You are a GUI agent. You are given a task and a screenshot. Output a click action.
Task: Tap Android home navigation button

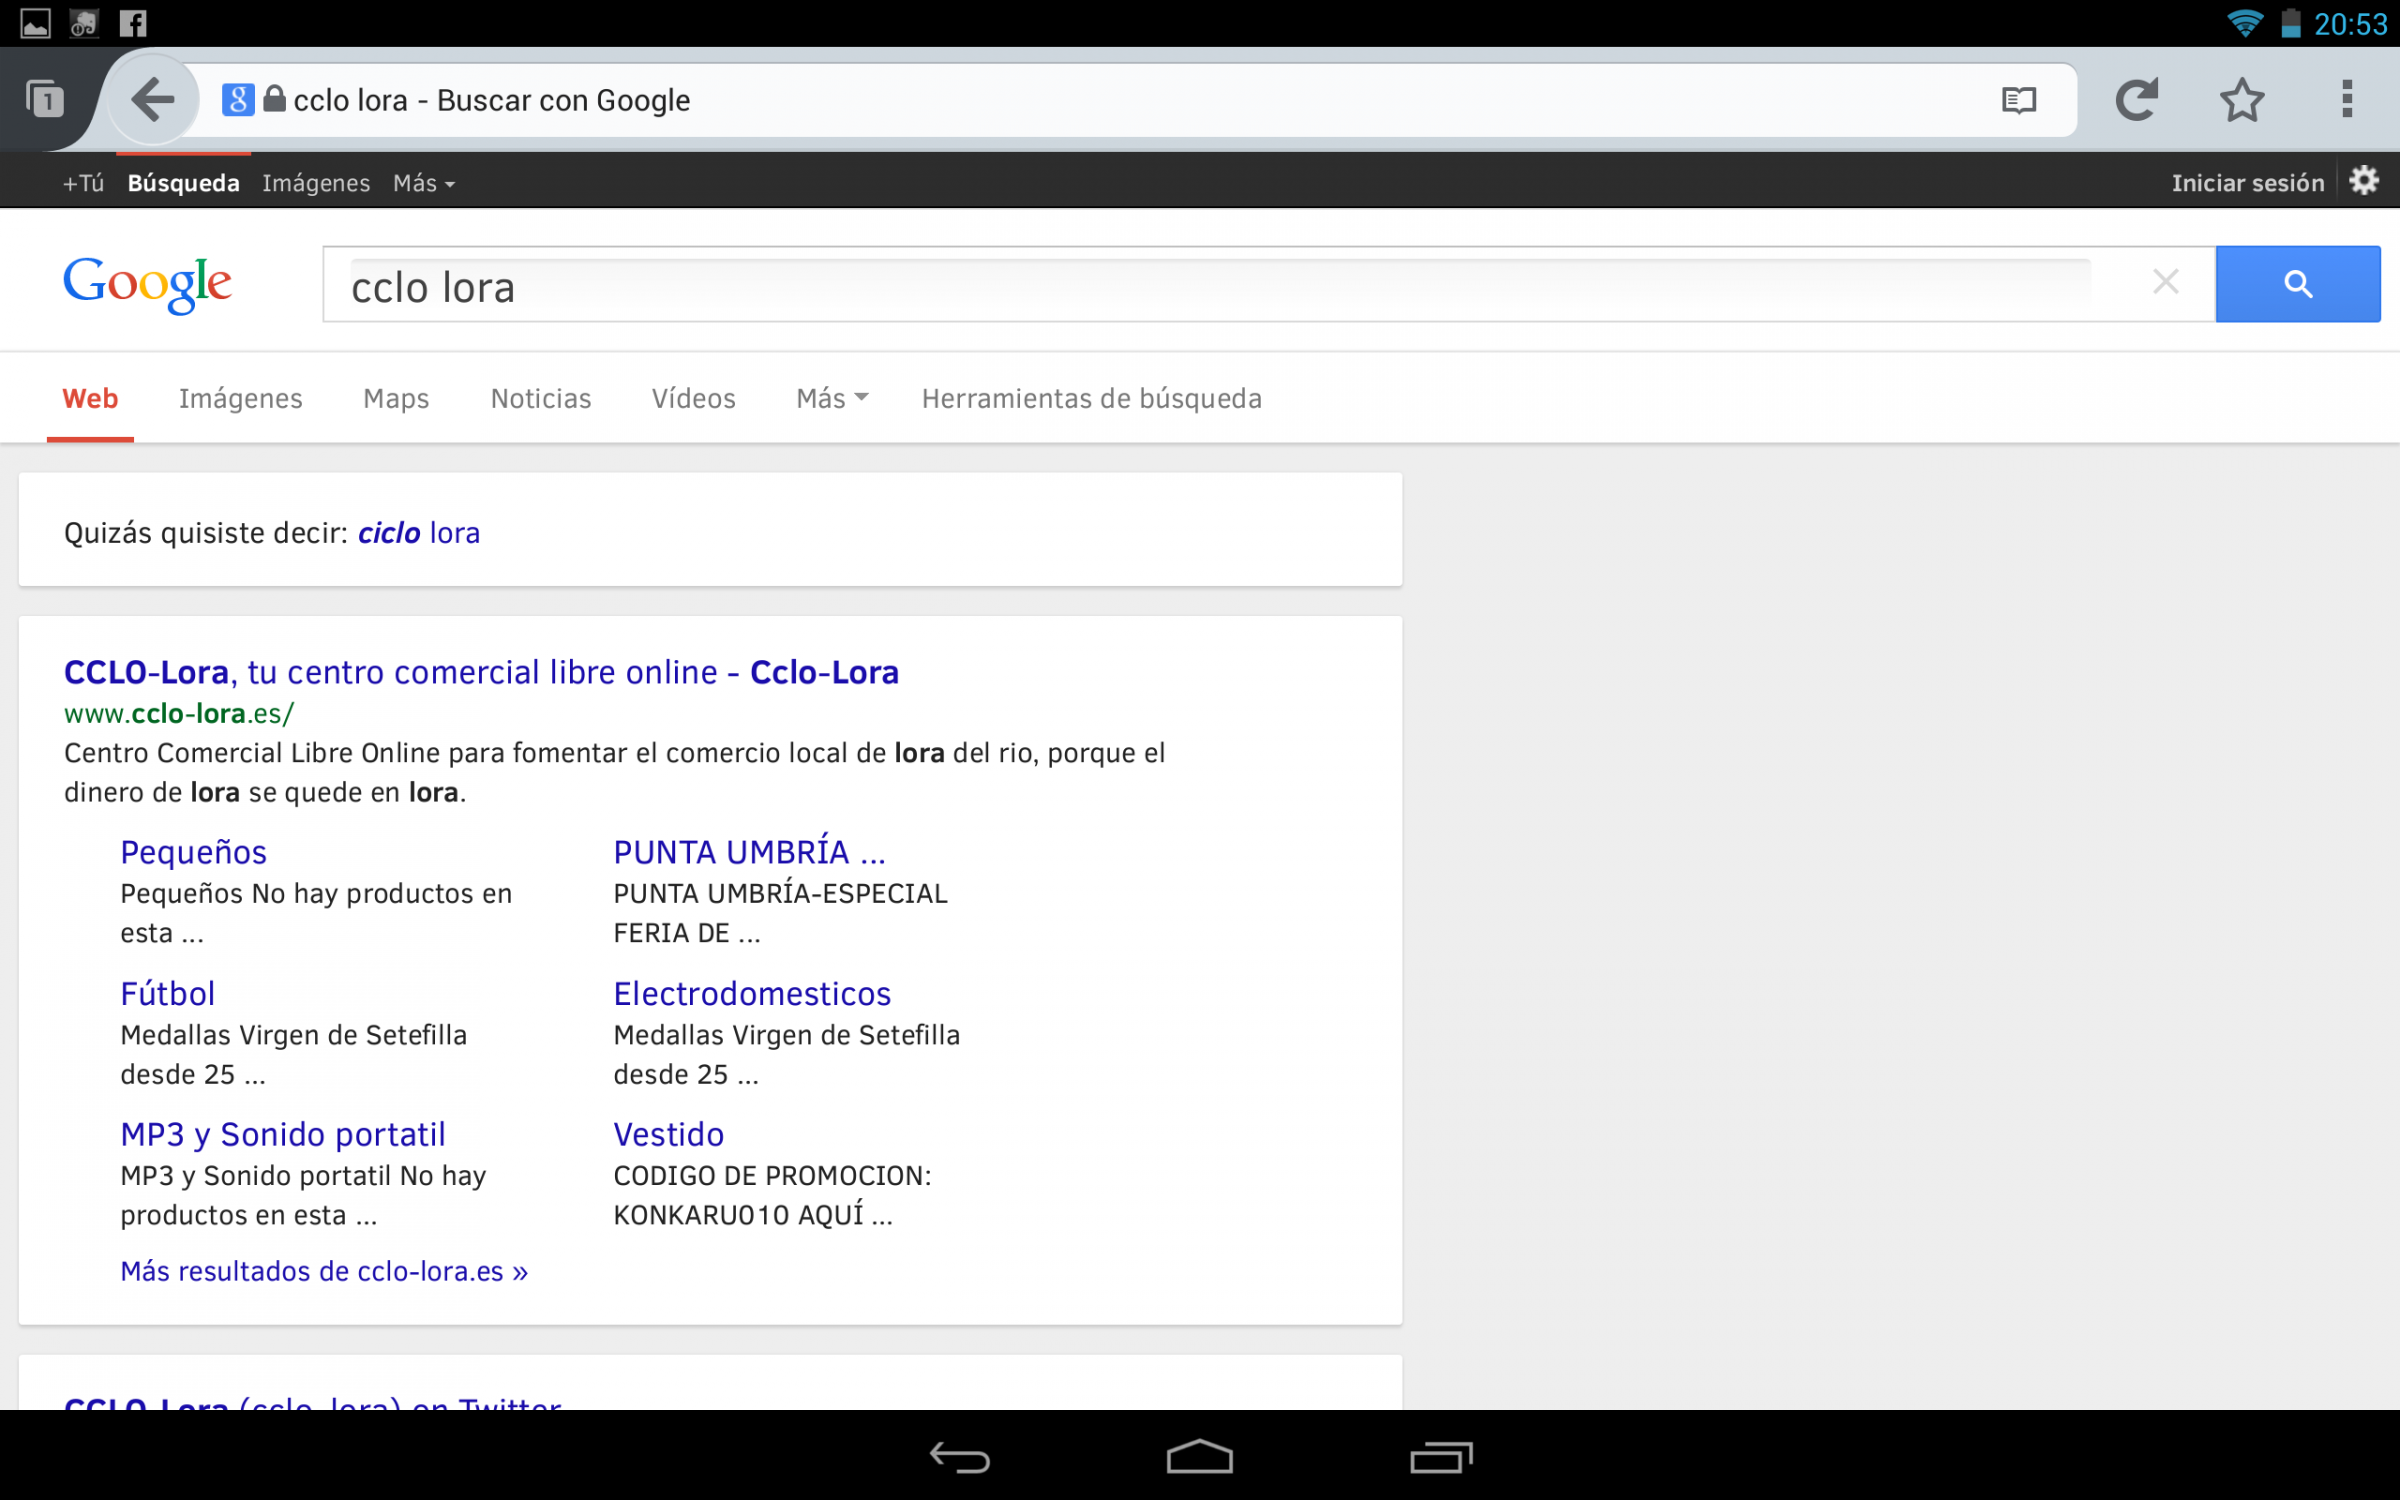[1199, 1457]
